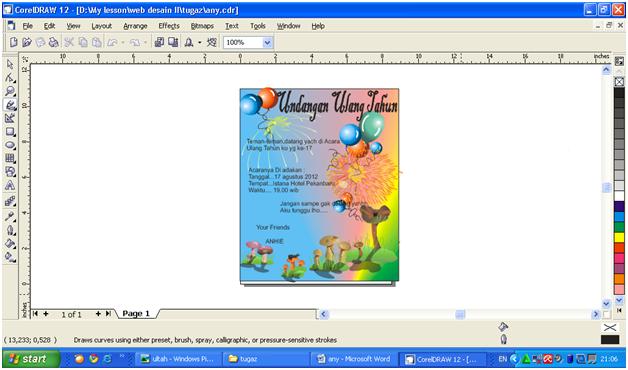Image resolution: width=628 pixels, height=370 pixels.
Task: Click the Application Launcher icon
Action: 189,42
